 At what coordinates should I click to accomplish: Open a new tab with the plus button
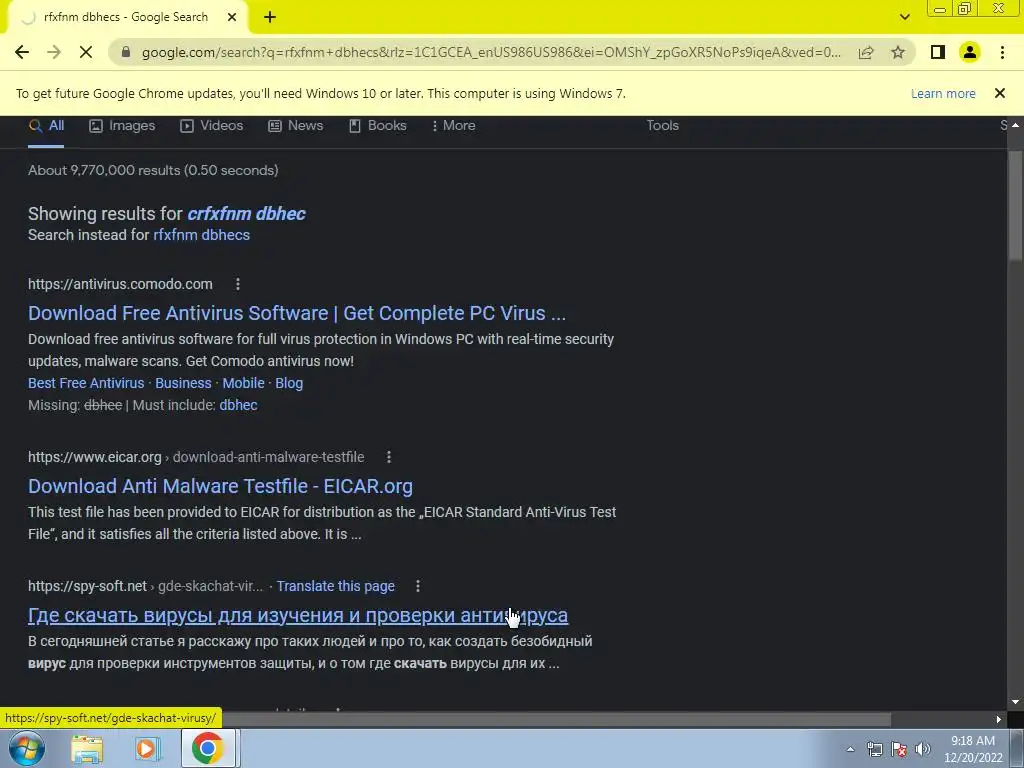(x=270, y=17)
